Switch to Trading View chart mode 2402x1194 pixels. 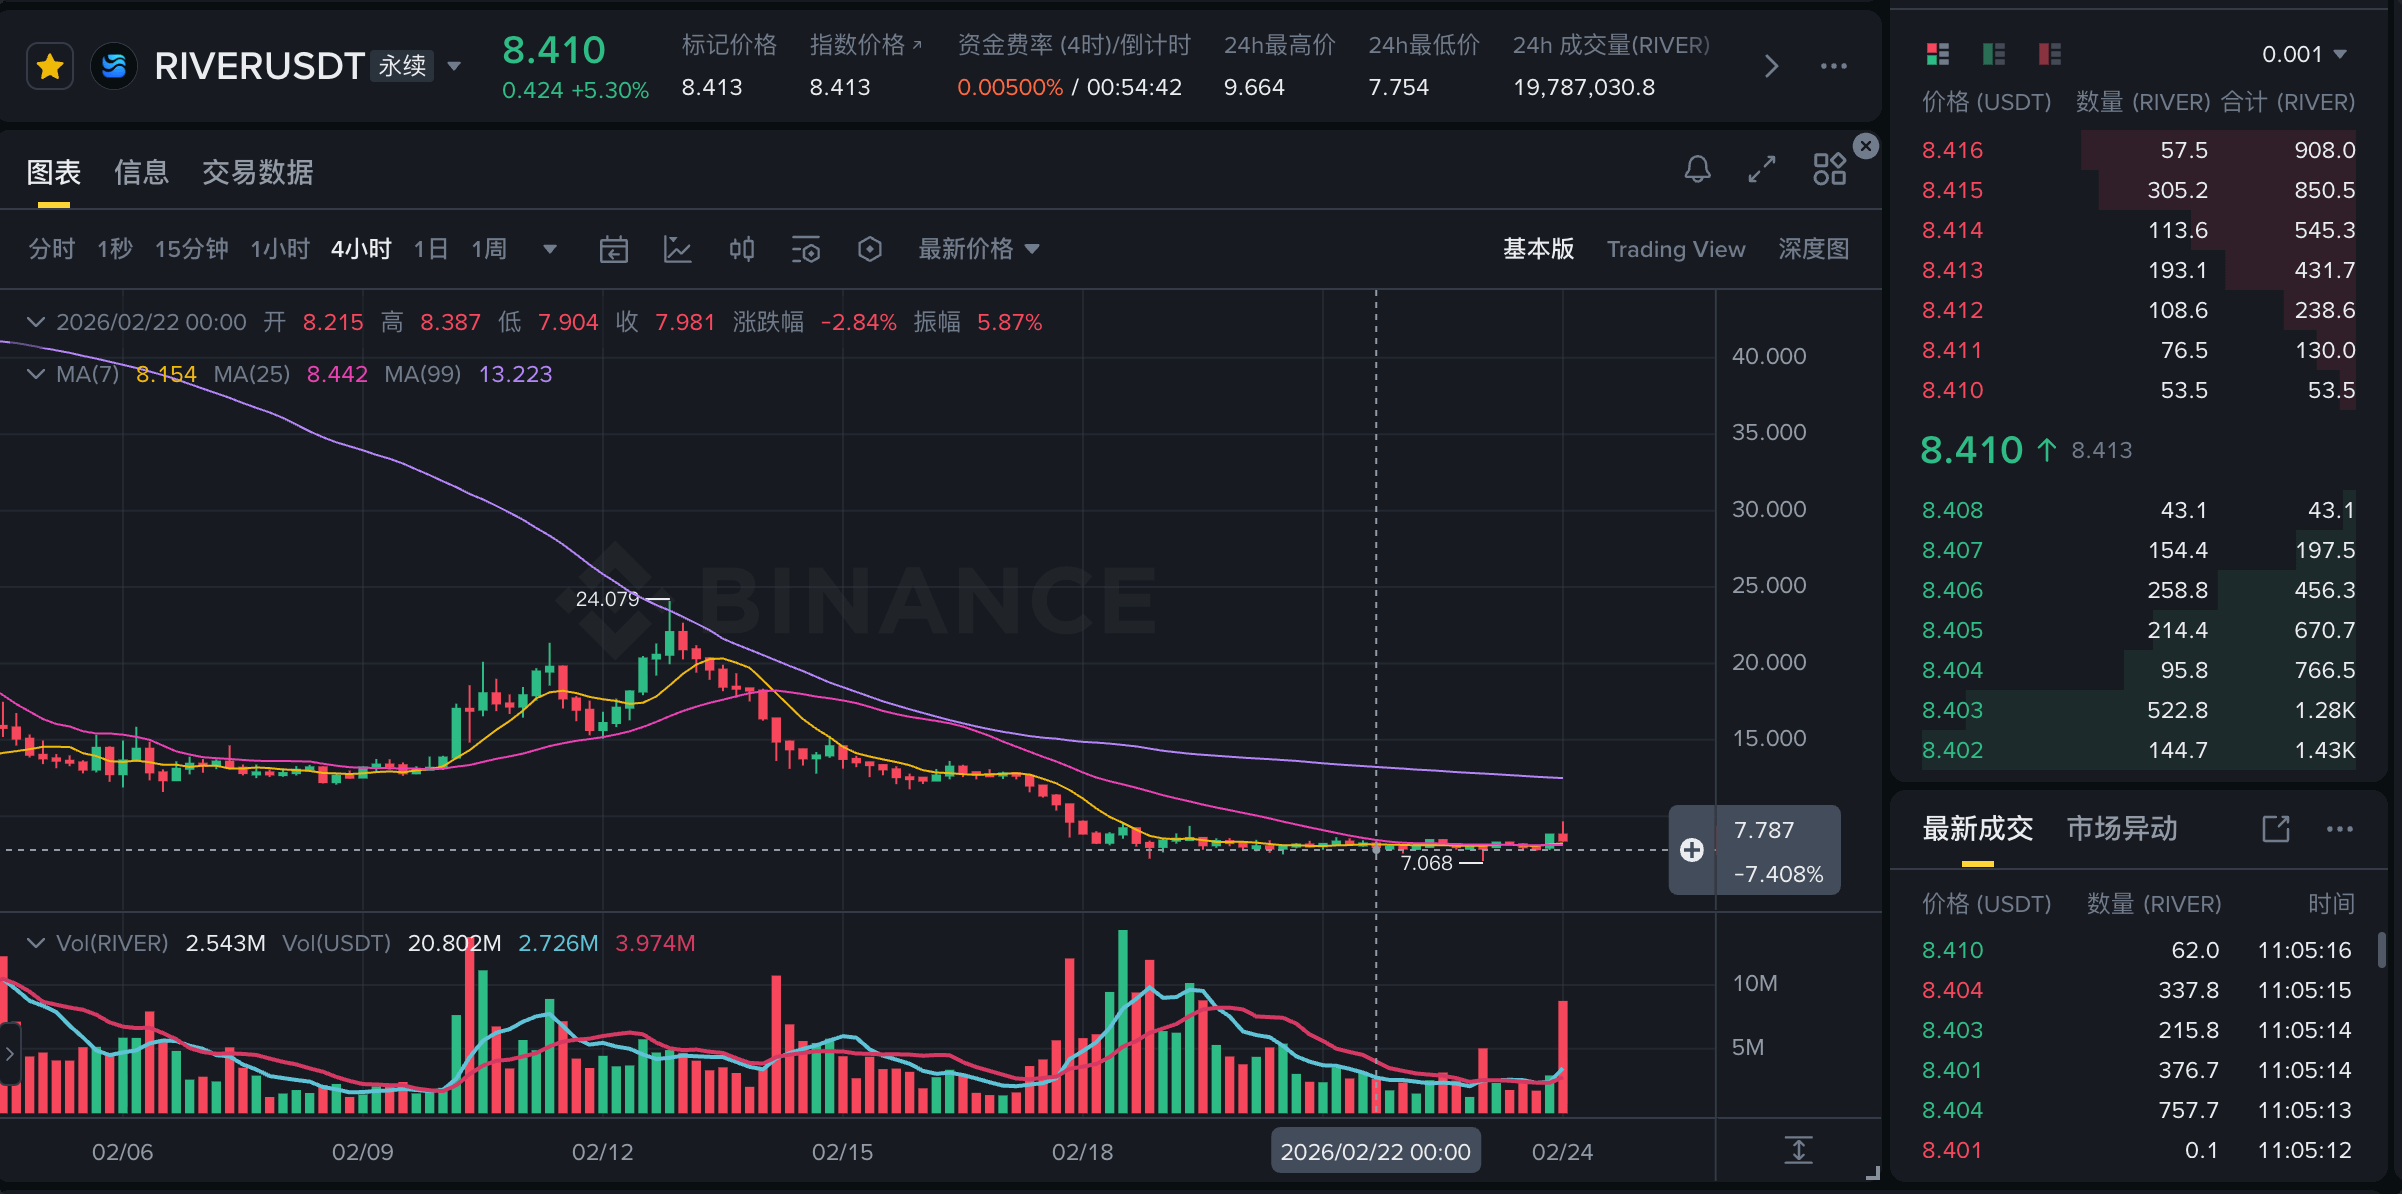click(x=1675, y=249)
